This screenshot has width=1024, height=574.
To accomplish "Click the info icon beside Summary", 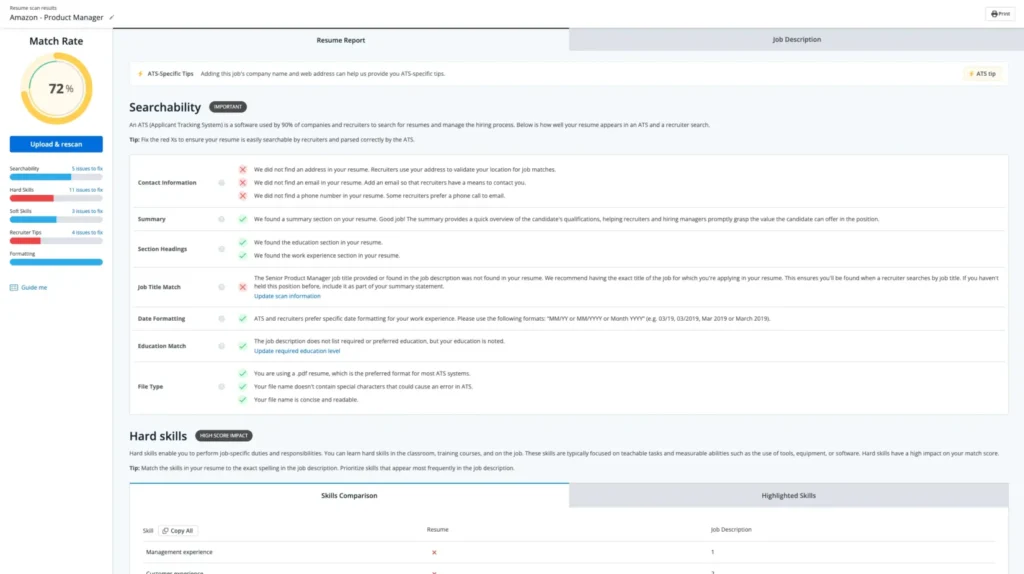I will [x=221, y=219].
